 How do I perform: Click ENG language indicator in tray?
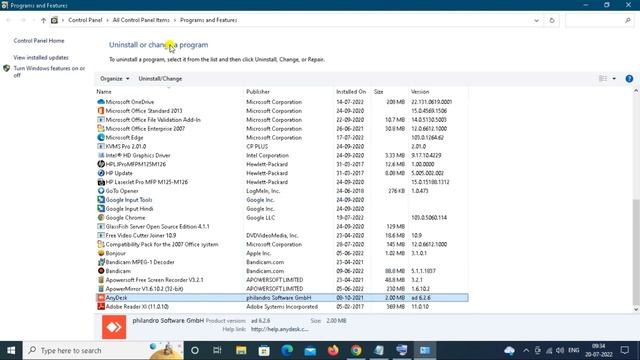(573, 350)
